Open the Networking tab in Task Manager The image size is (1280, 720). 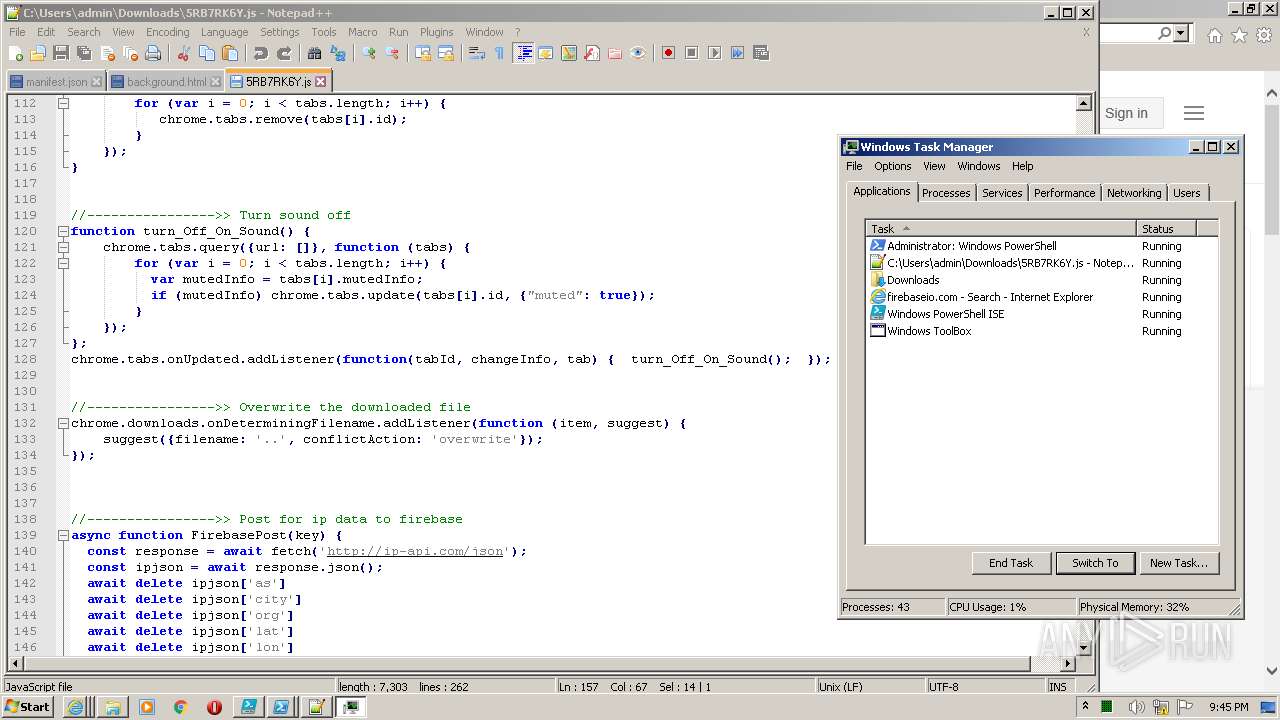click(1134, 193)
